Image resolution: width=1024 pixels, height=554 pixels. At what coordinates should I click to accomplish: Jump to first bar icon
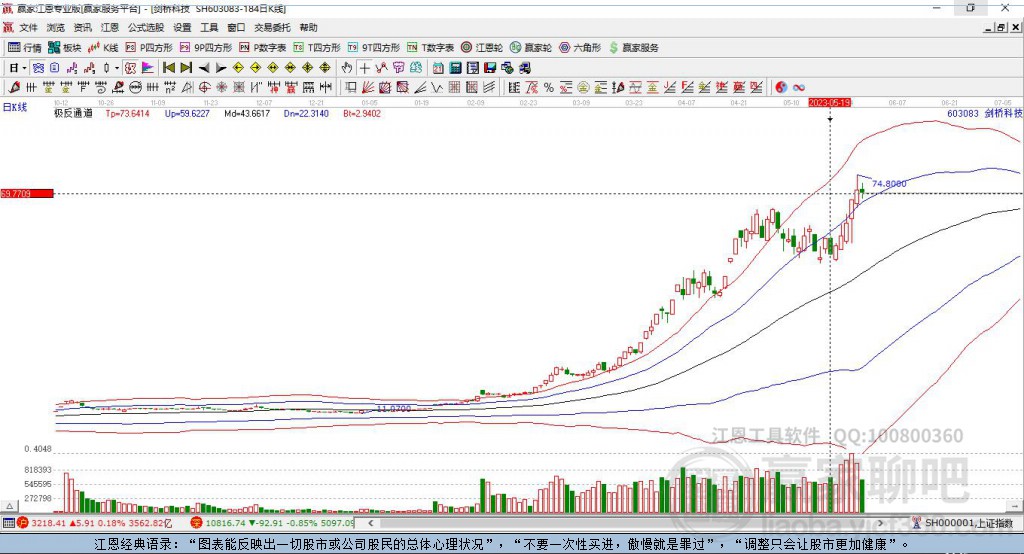coord(168,68)
